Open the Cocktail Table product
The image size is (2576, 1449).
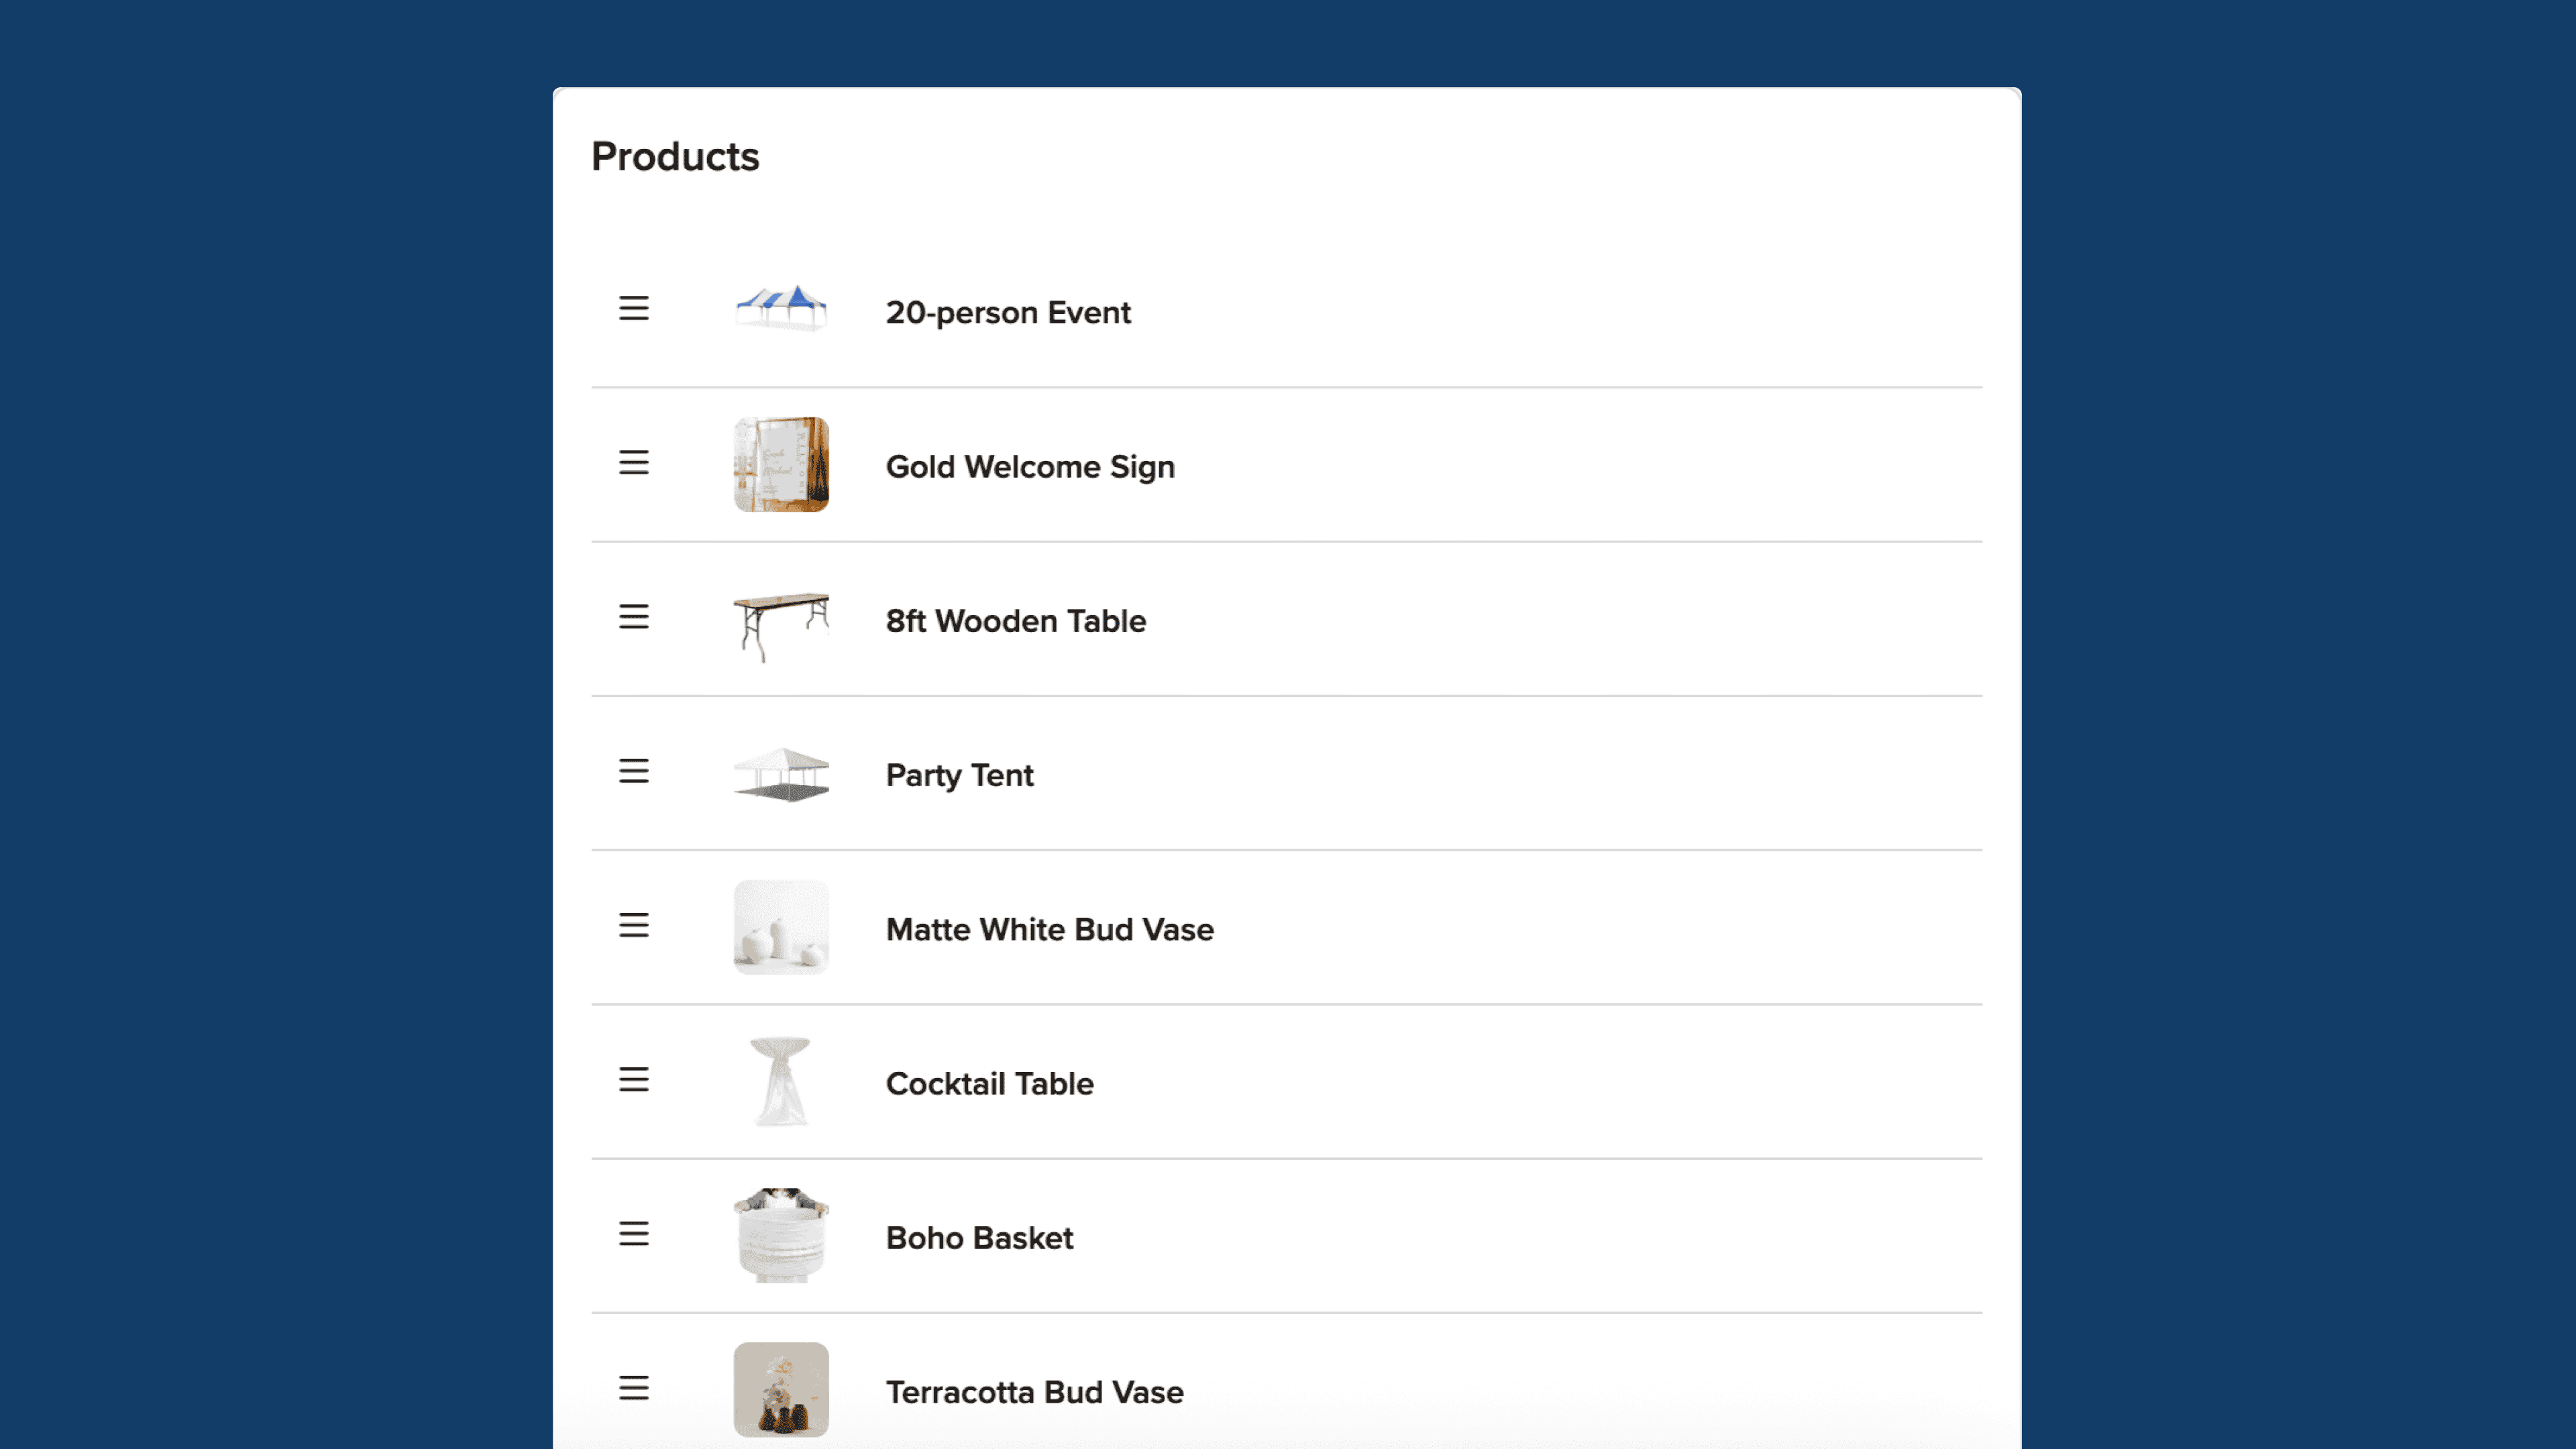coord(988,1083)
